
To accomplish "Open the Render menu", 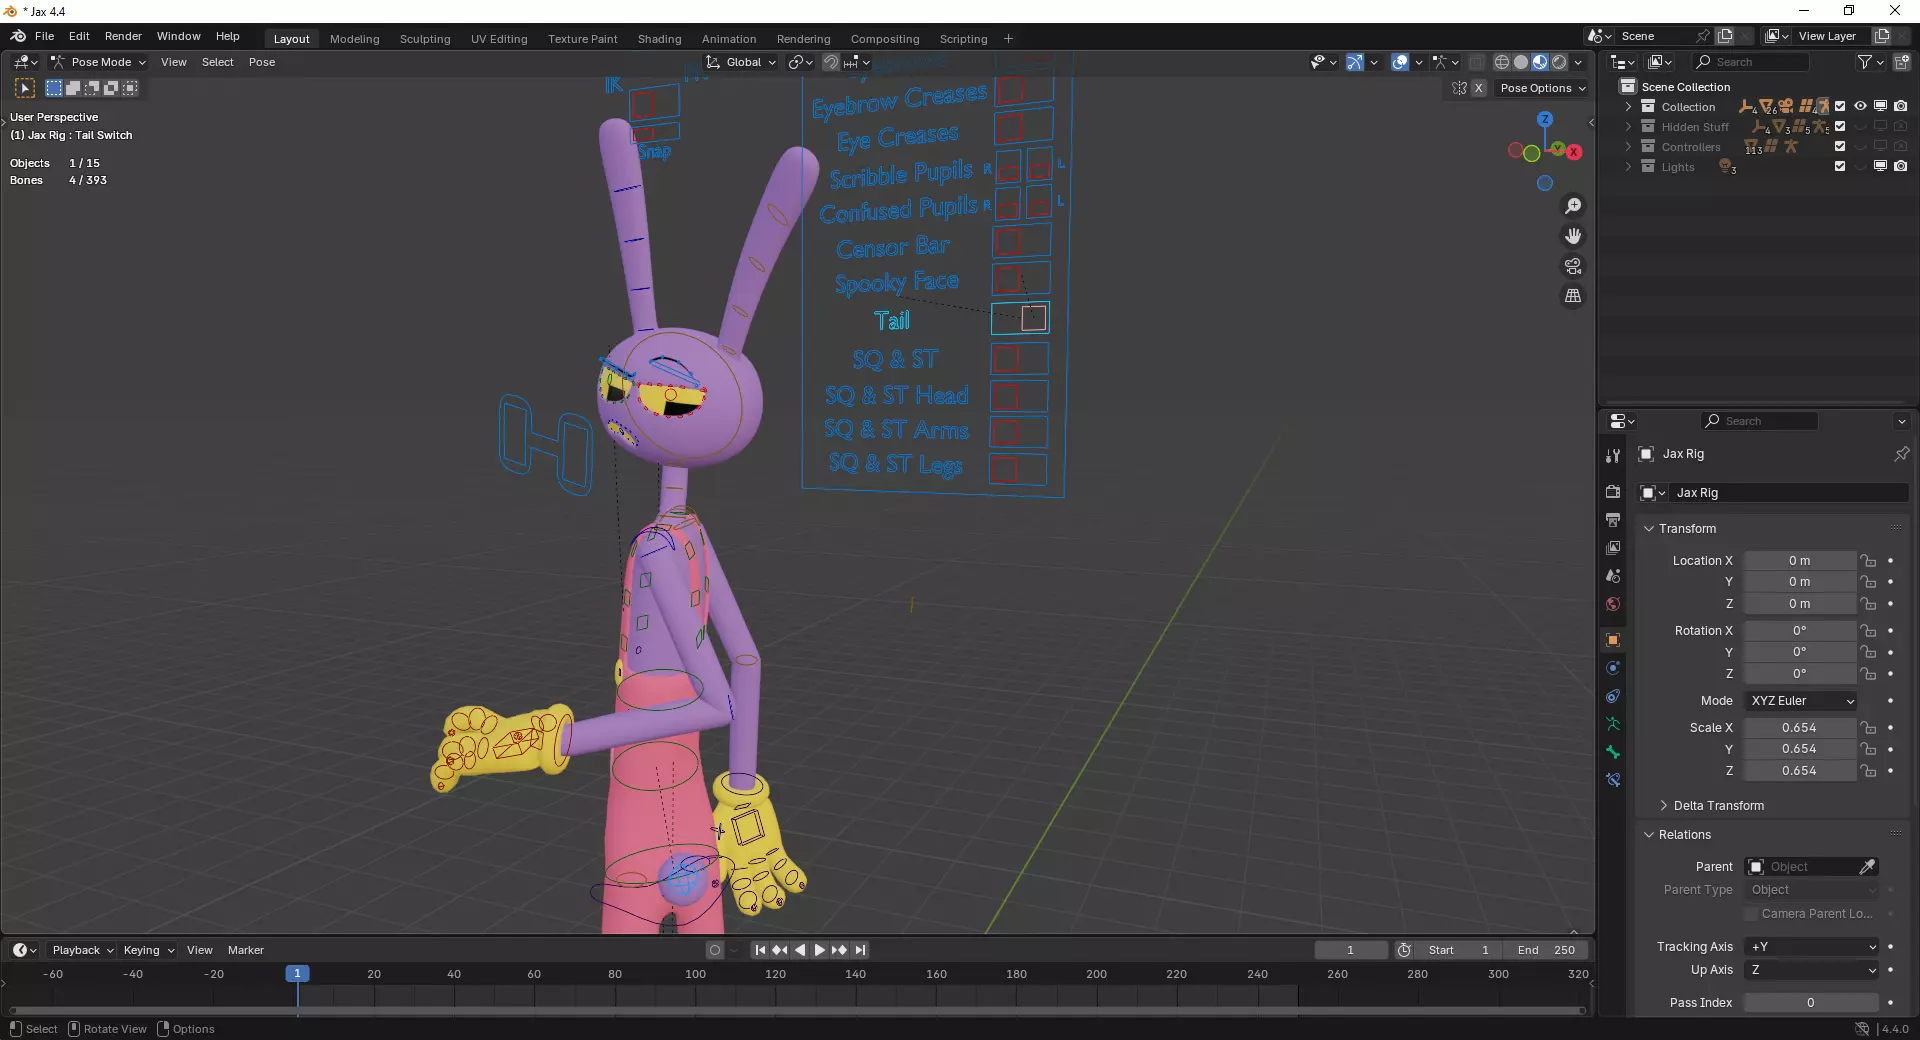I will [123, 36].
